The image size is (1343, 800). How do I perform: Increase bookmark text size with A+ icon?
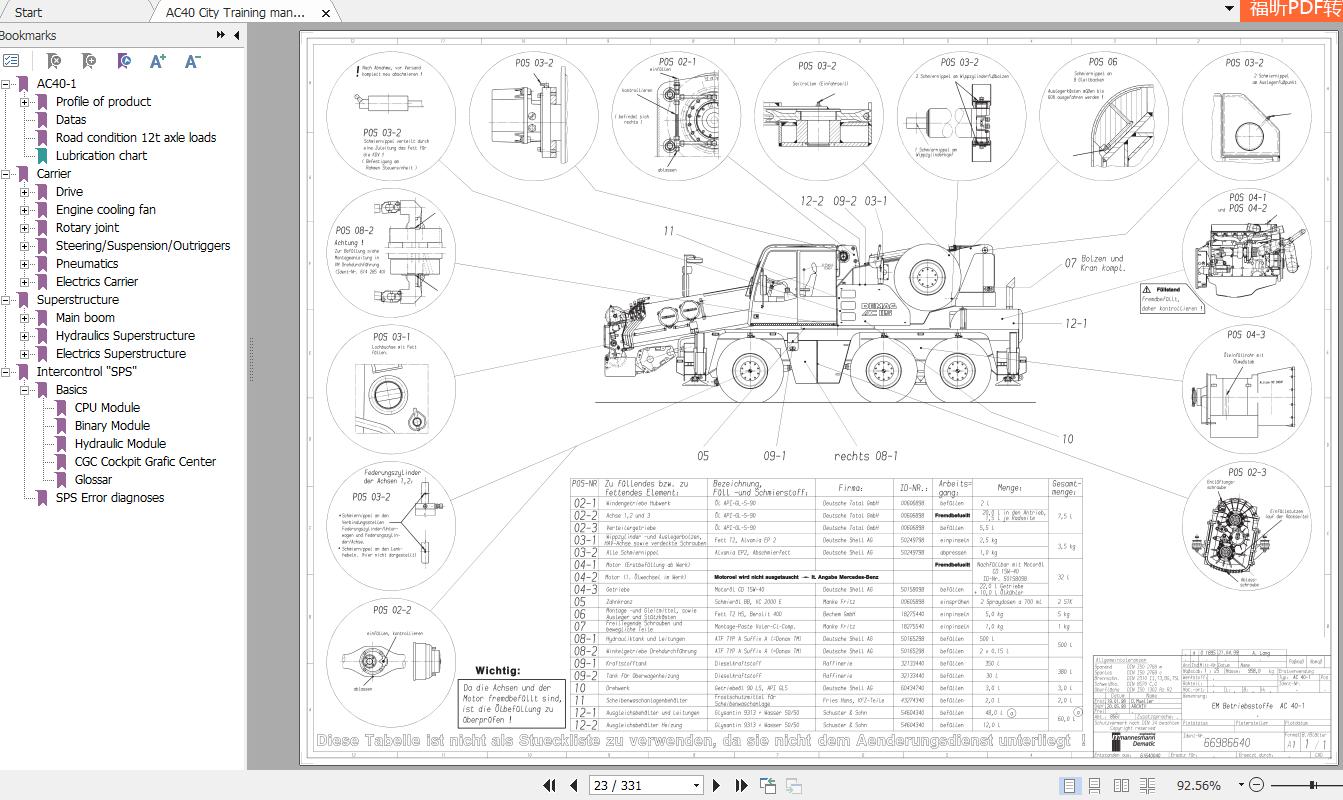click(158, 61)
